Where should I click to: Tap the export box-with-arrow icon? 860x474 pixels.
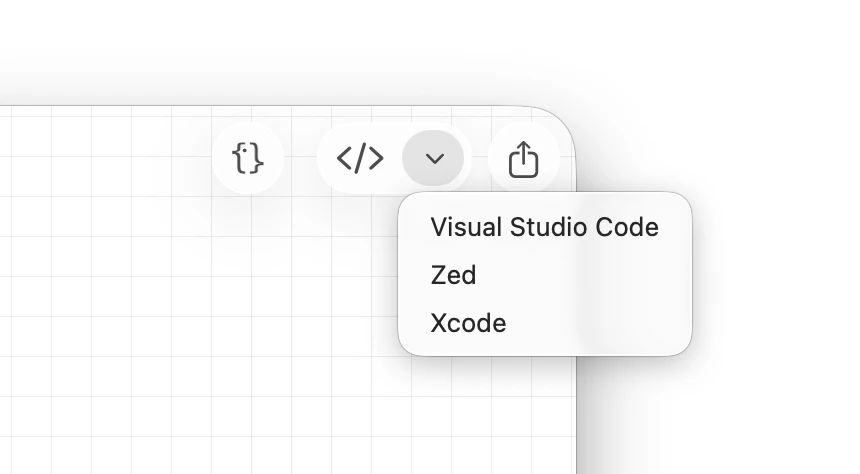pyautogui.click(x=523, y=159)
